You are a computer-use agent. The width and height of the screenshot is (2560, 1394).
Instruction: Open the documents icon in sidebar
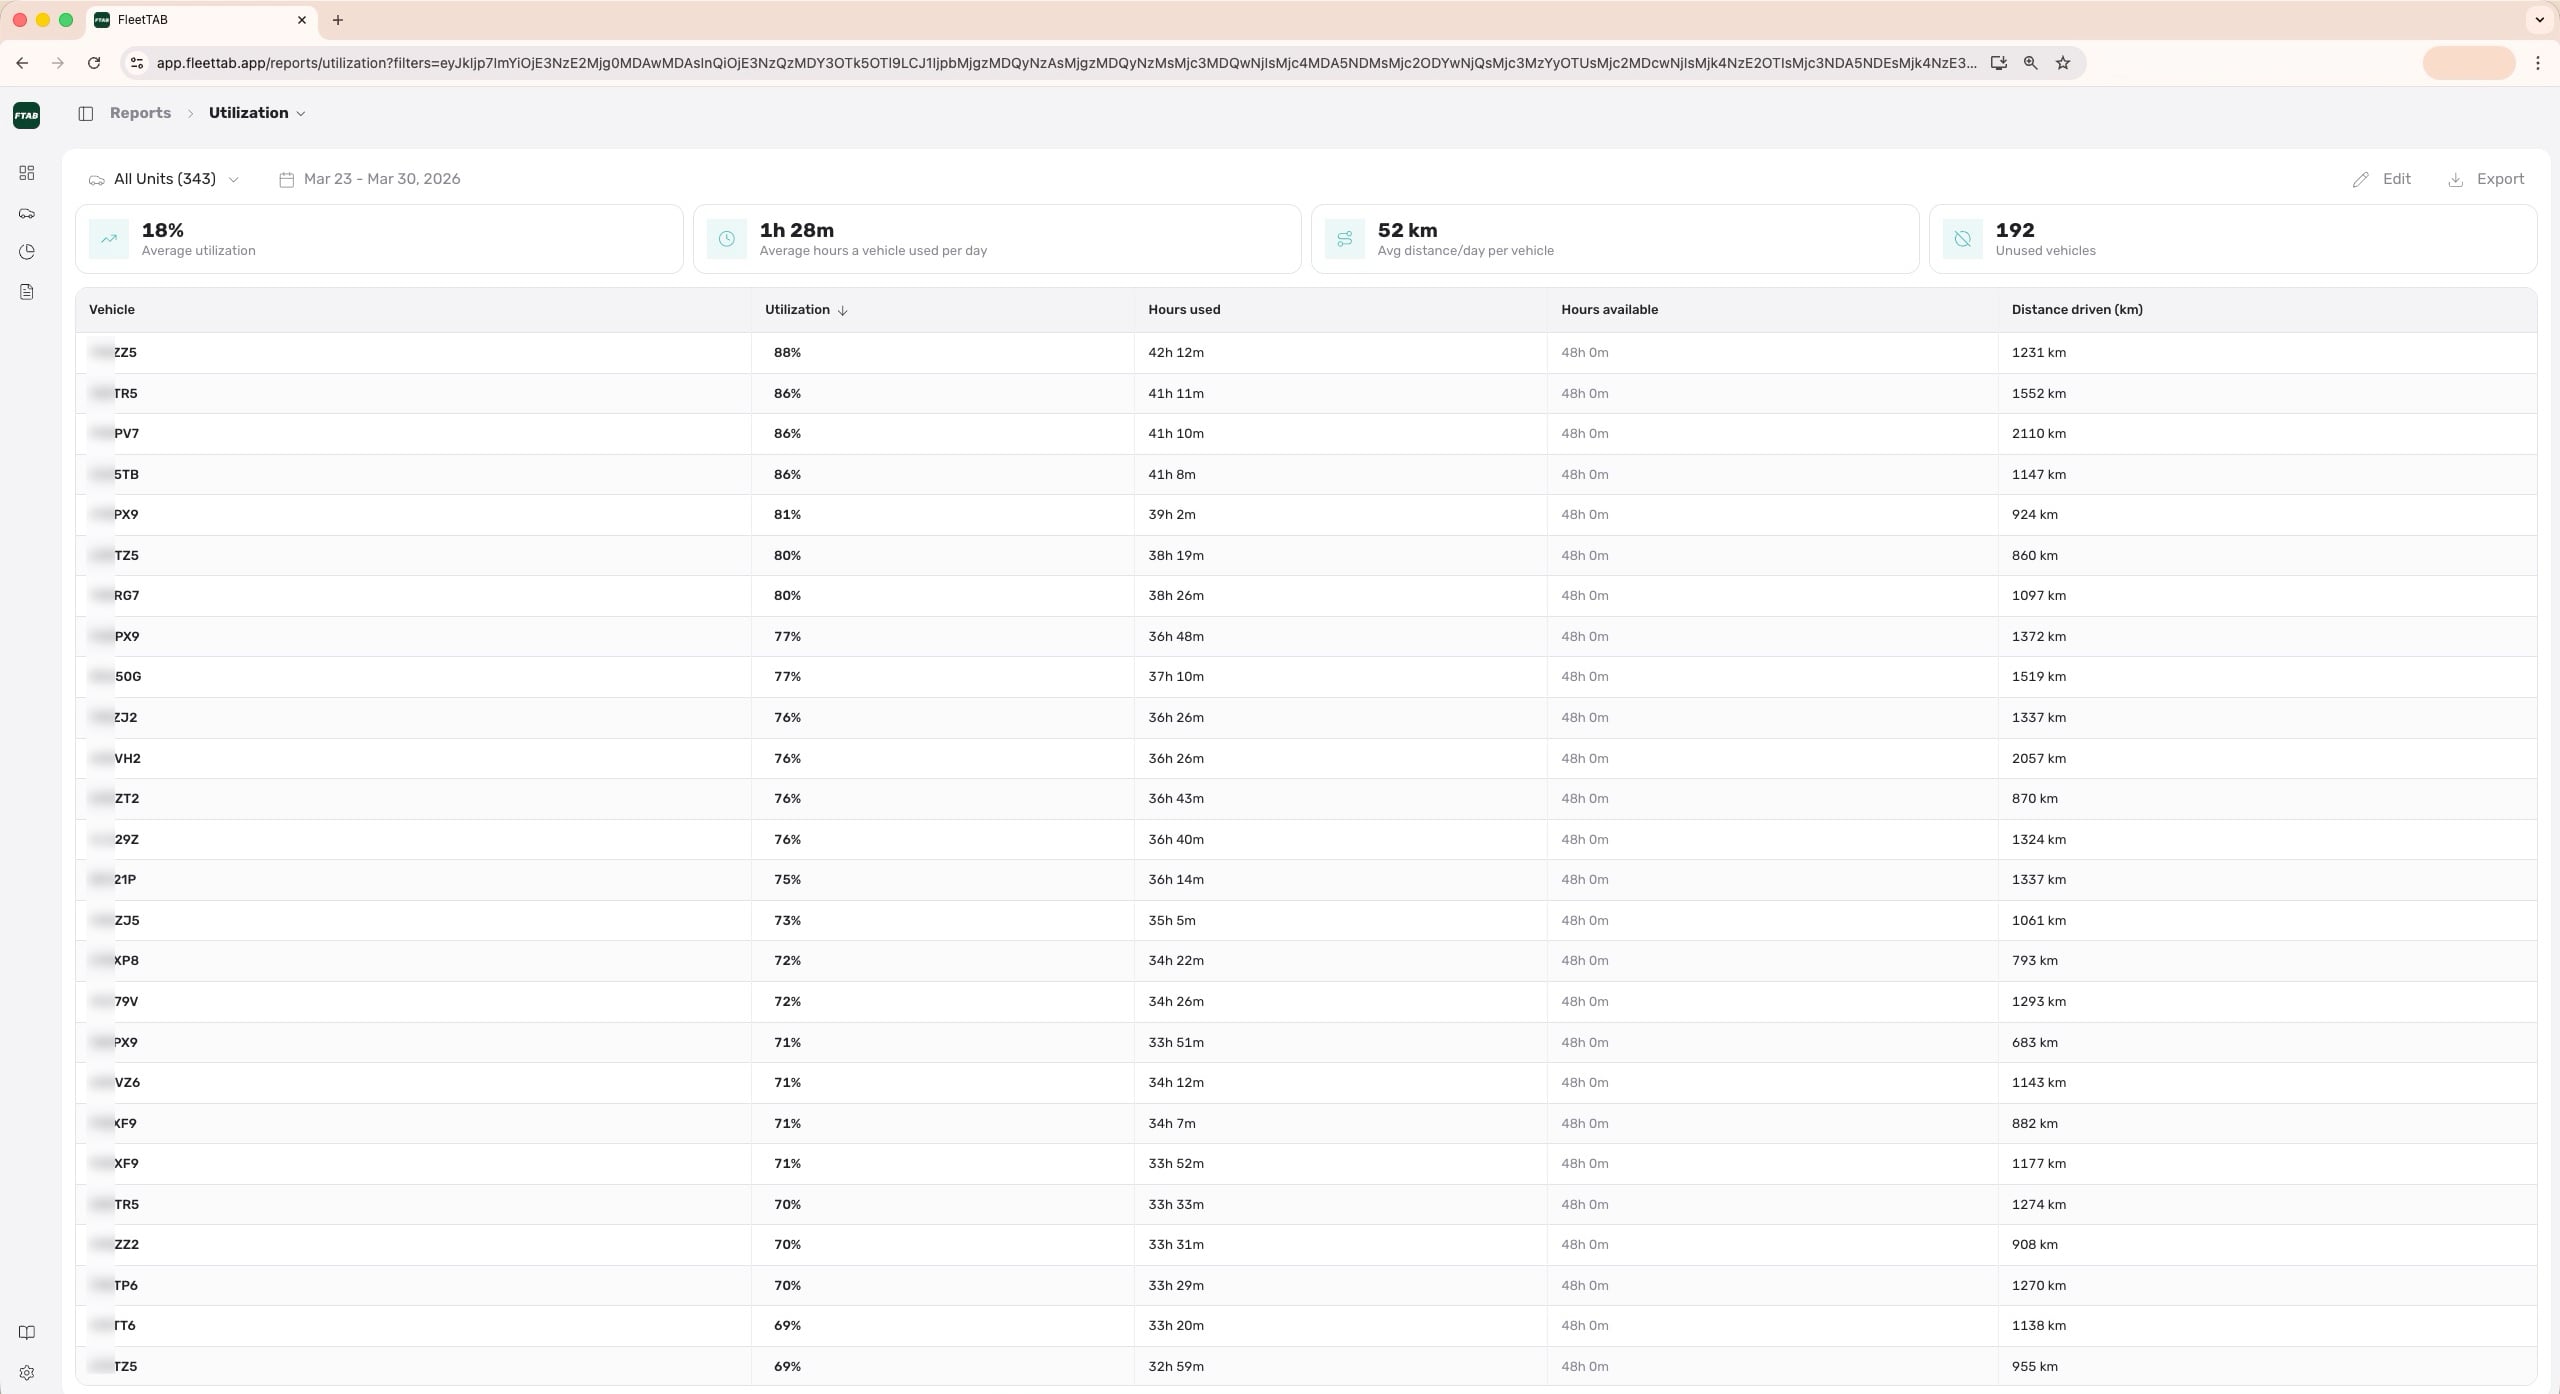(x=27, y=292)
